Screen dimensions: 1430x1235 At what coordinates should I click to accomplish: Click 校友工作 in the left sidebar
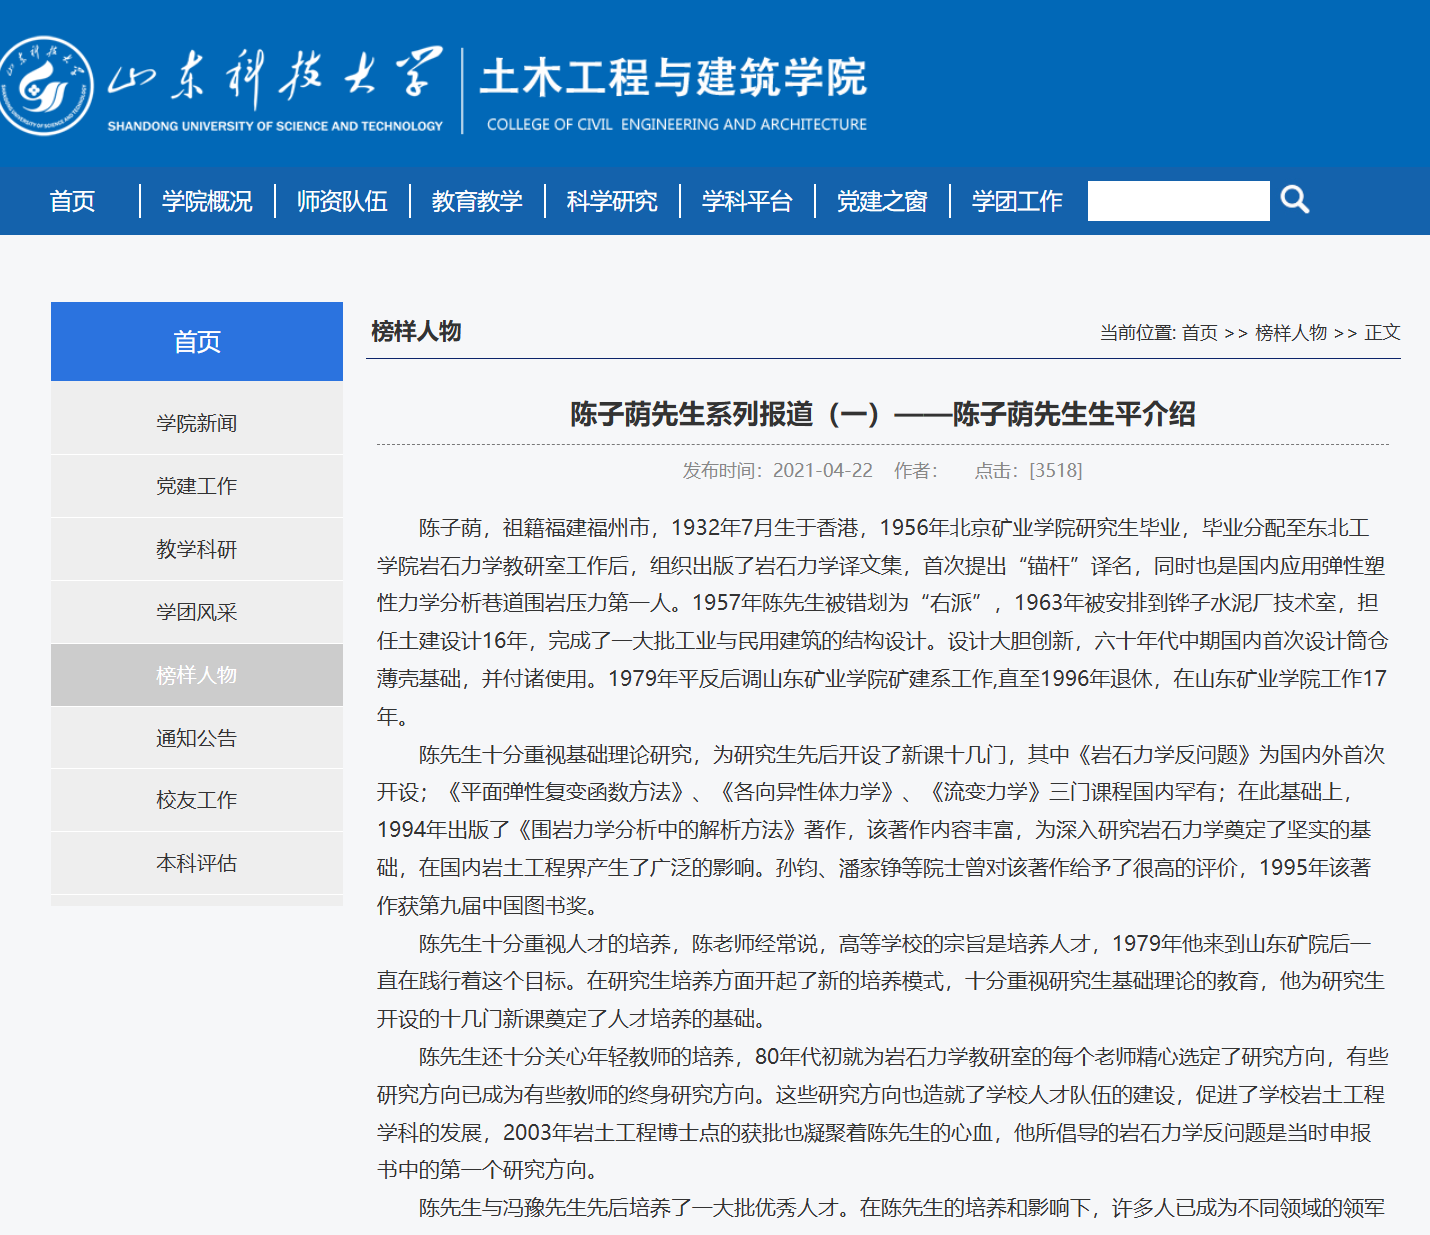197,800
